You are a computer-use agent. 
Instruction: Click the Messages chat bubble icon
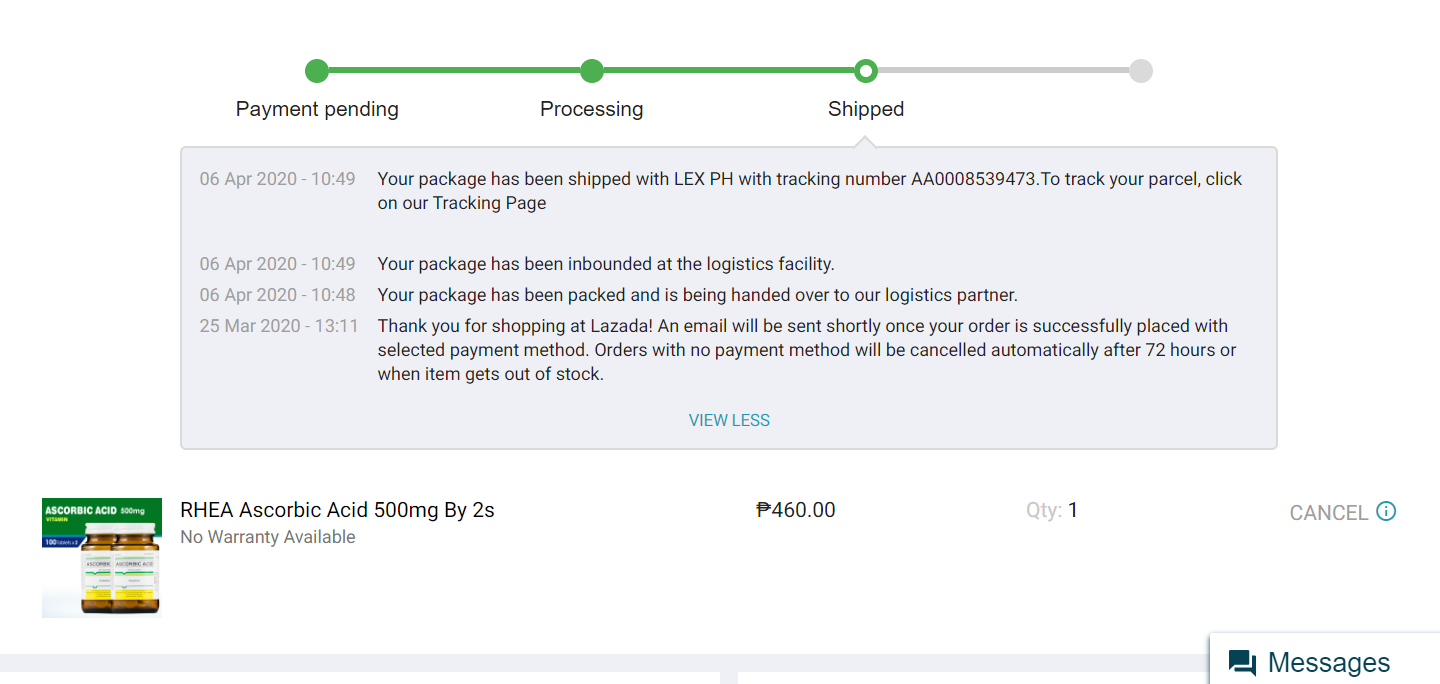pyautogui.click(x=1242, y=662)
